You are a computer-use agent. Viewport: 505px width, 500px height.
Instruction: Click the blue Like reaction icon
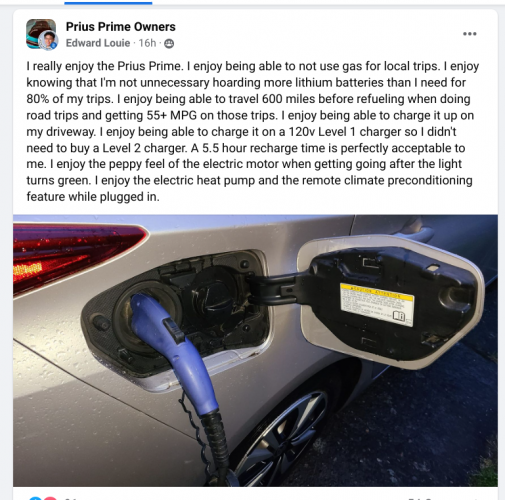pos(34,498)
